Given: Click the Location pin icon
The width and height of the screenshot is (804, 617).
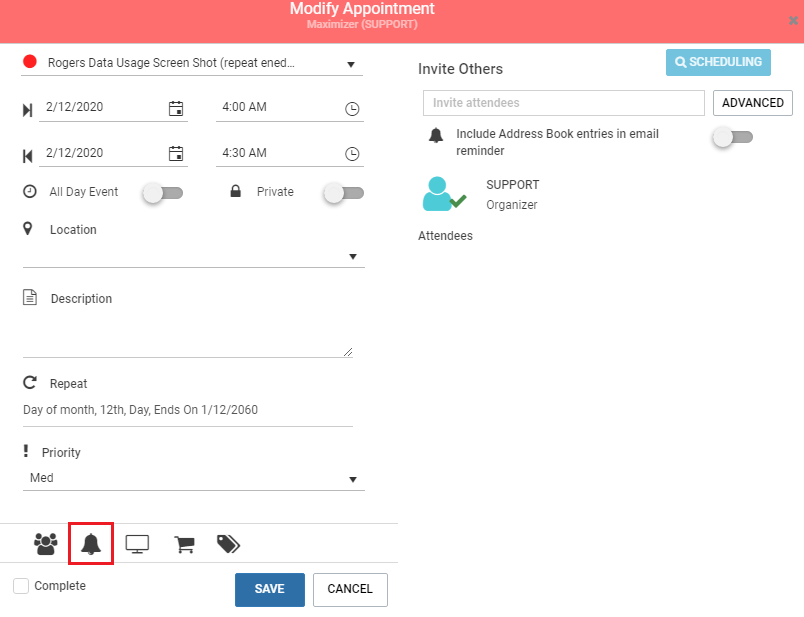Looking at the screenshot, I should [29, 229].
